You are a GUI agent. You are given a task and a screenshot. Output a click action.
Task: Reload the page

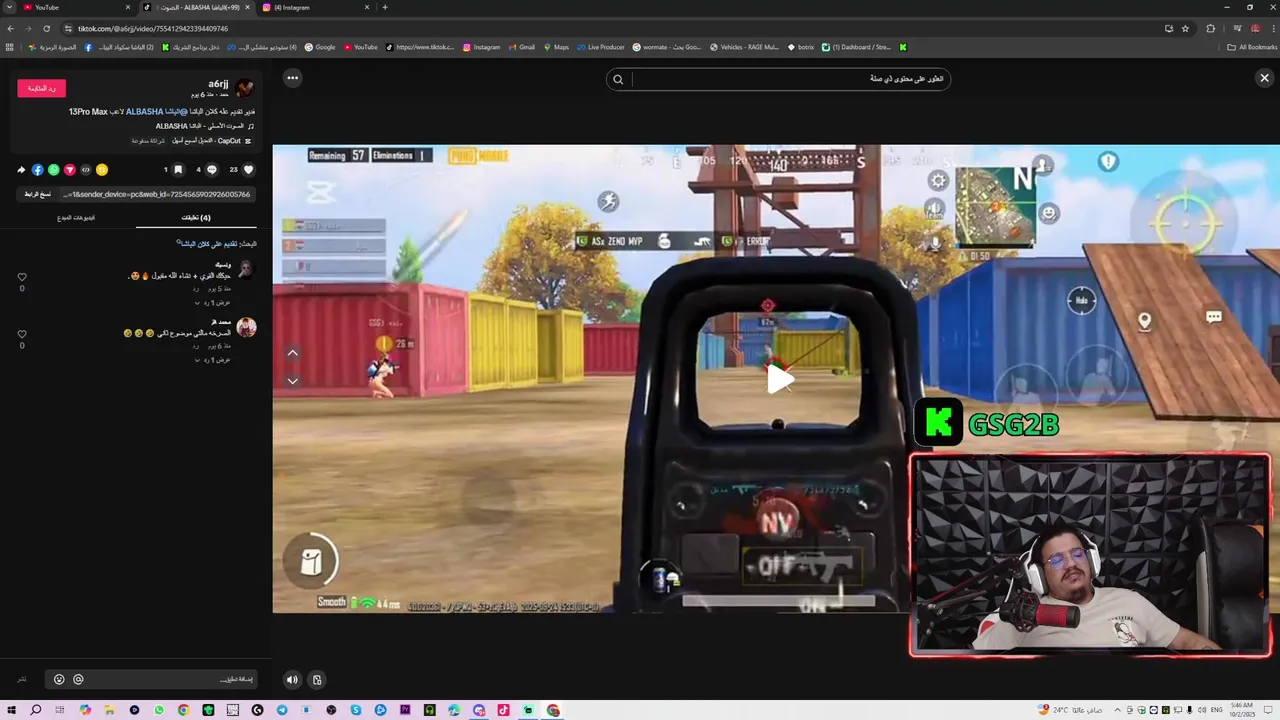coord(46,29)
